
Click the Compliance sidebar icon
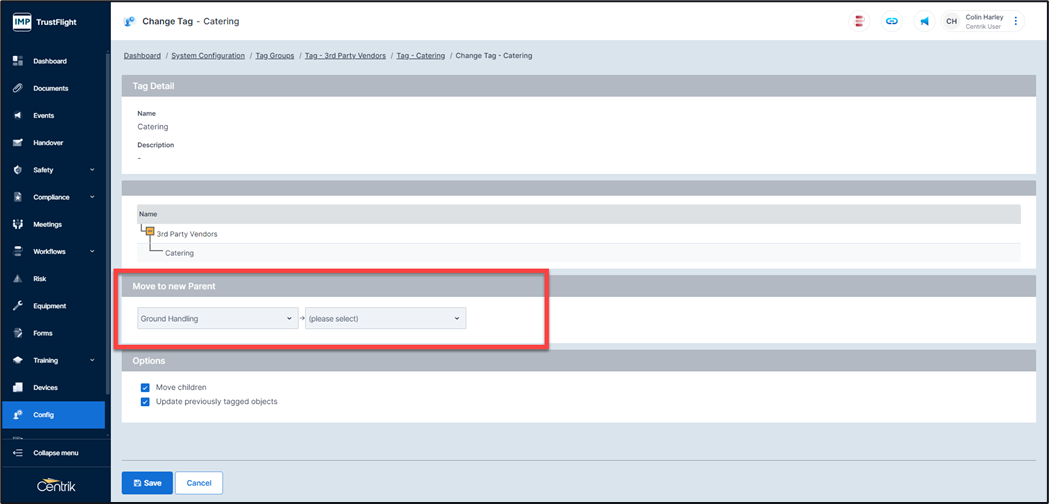[x=18, y=197]
